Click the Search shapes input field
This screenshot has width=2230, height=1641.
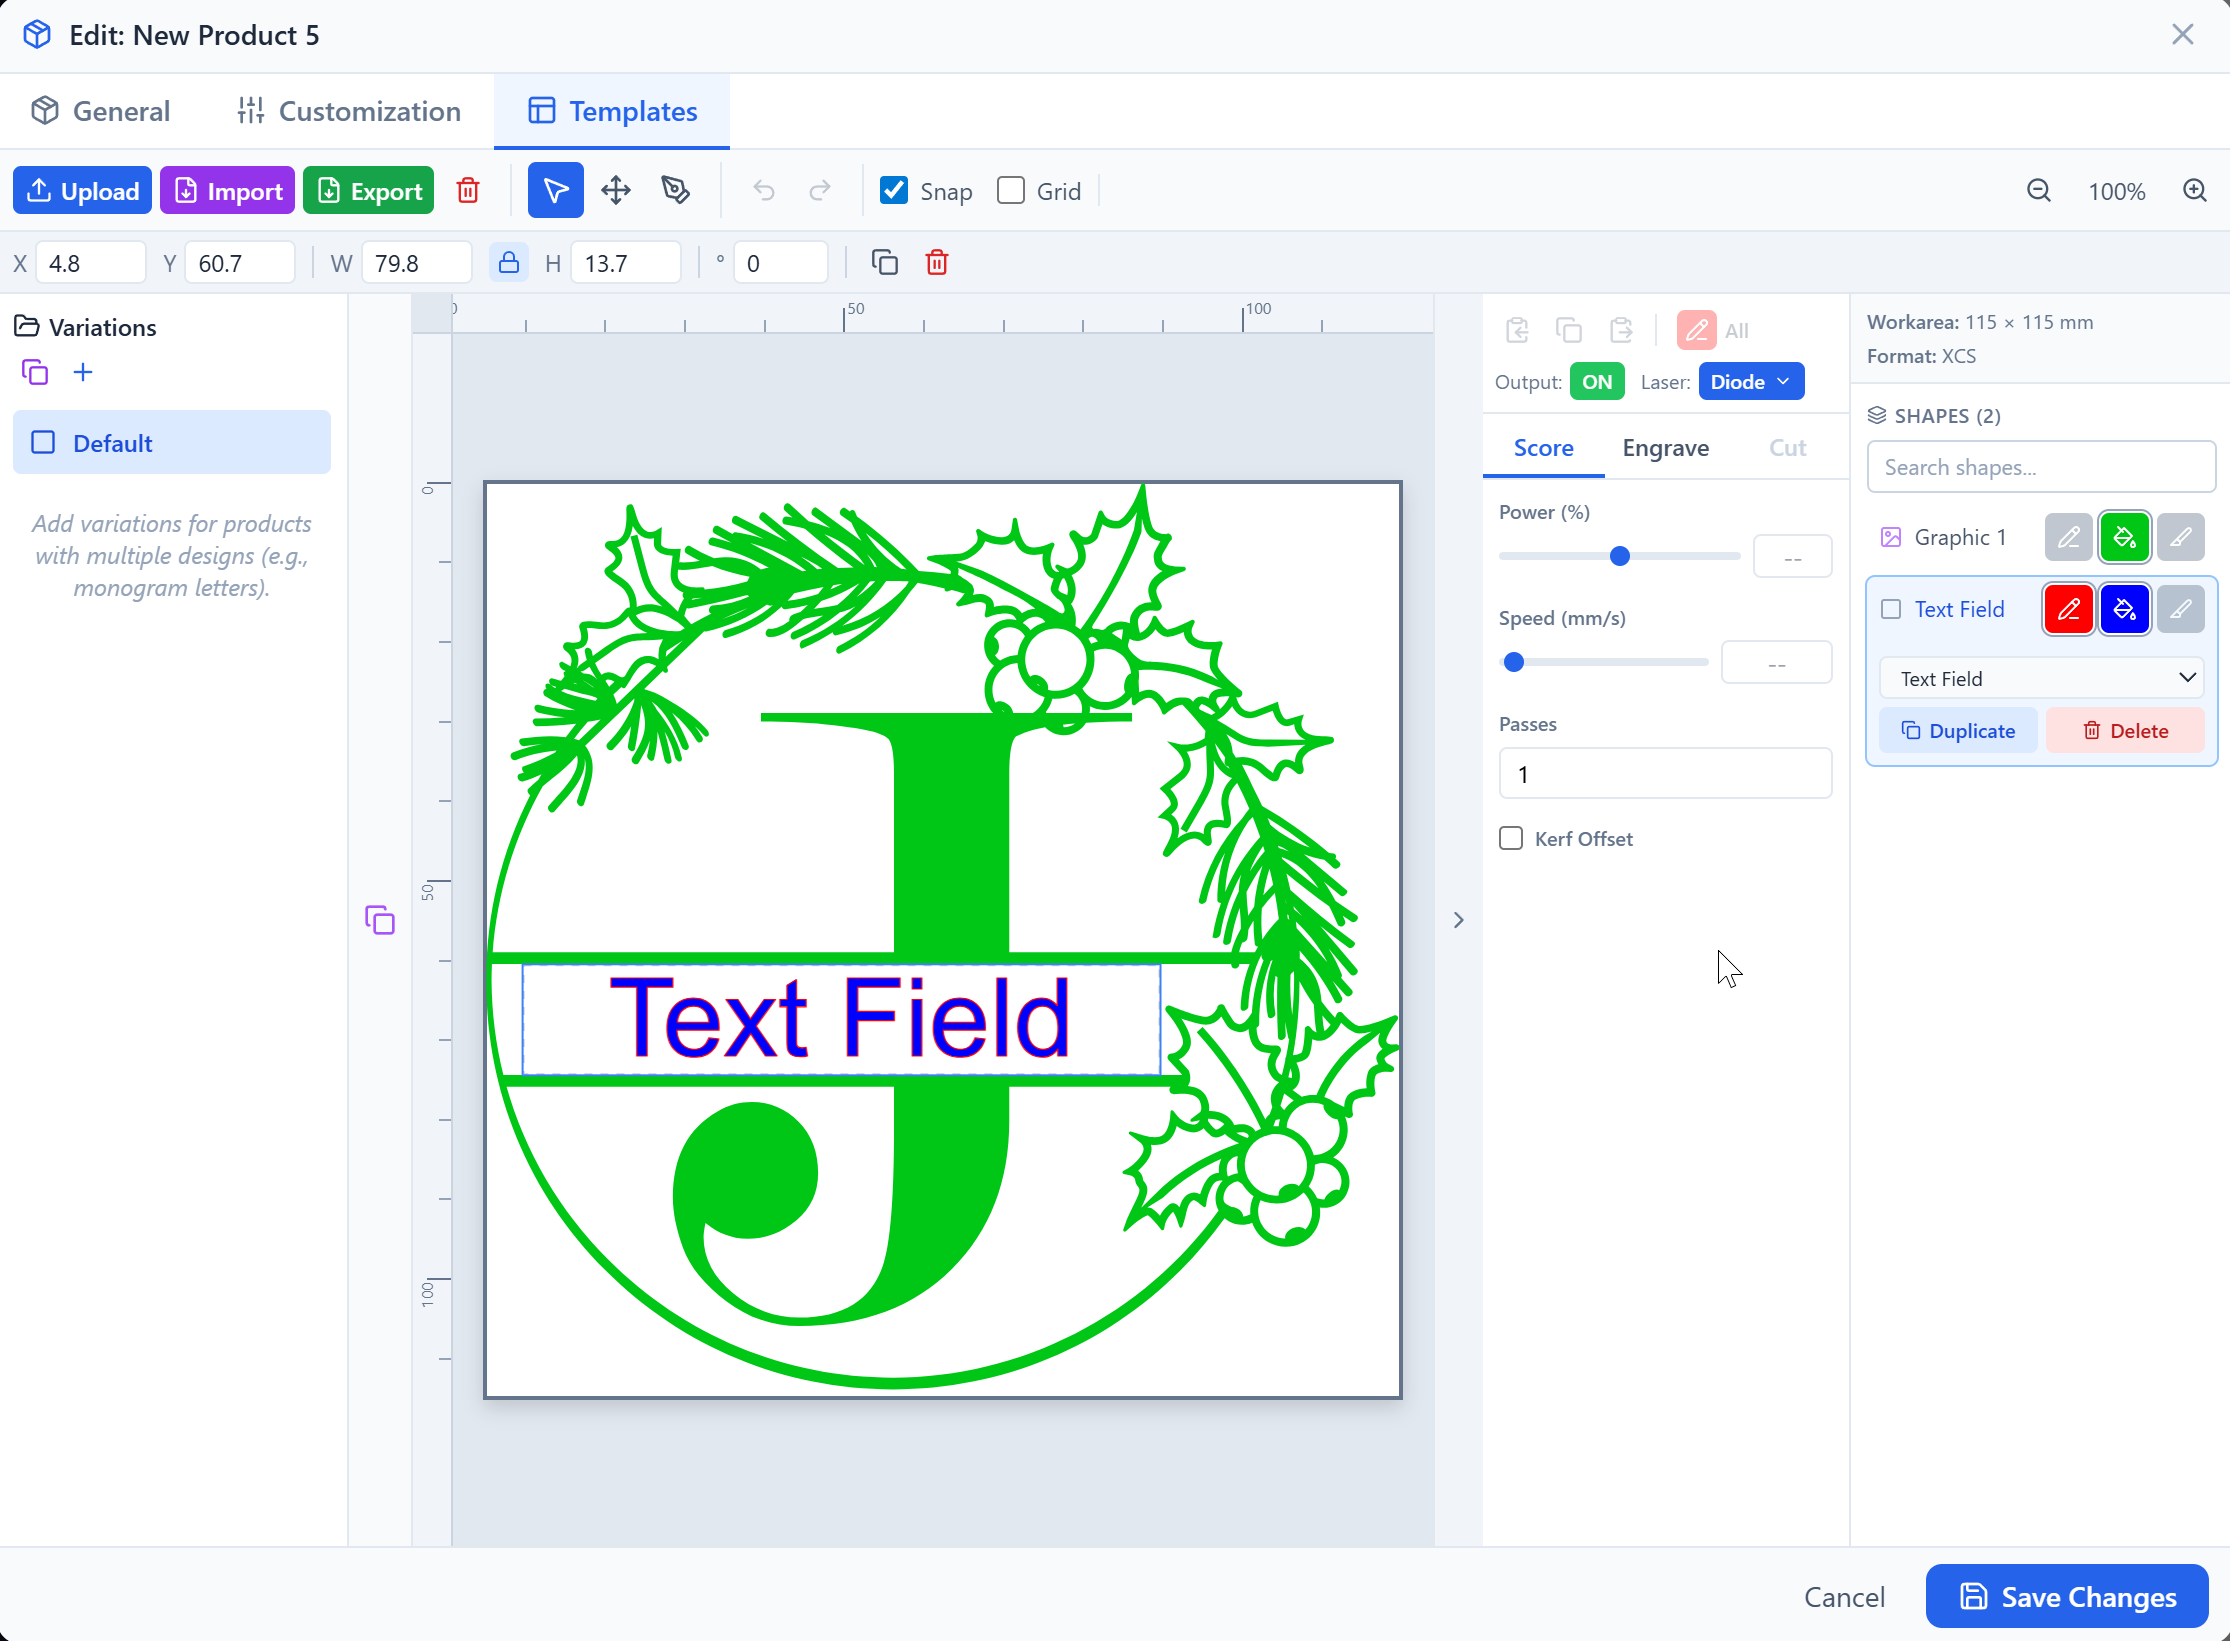pos(2040,467)
